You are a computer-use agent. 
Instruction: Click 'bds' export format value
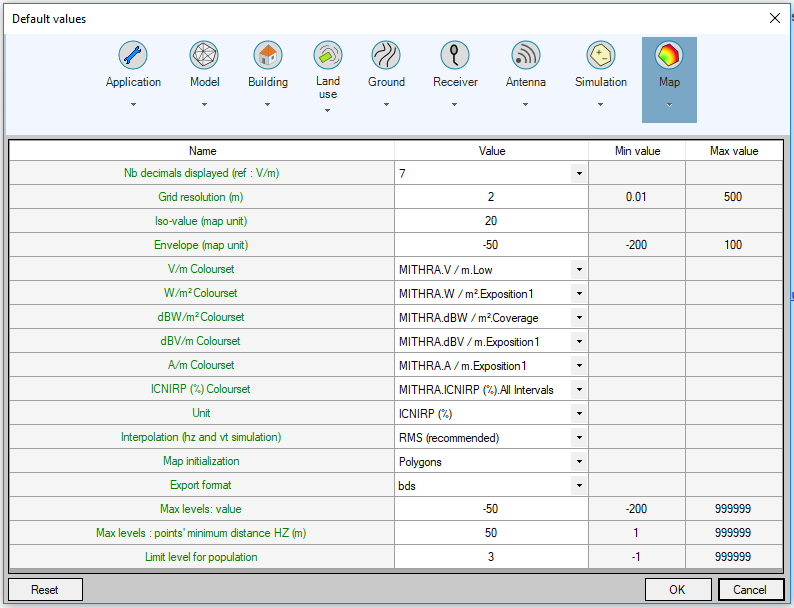click(407, 486)
